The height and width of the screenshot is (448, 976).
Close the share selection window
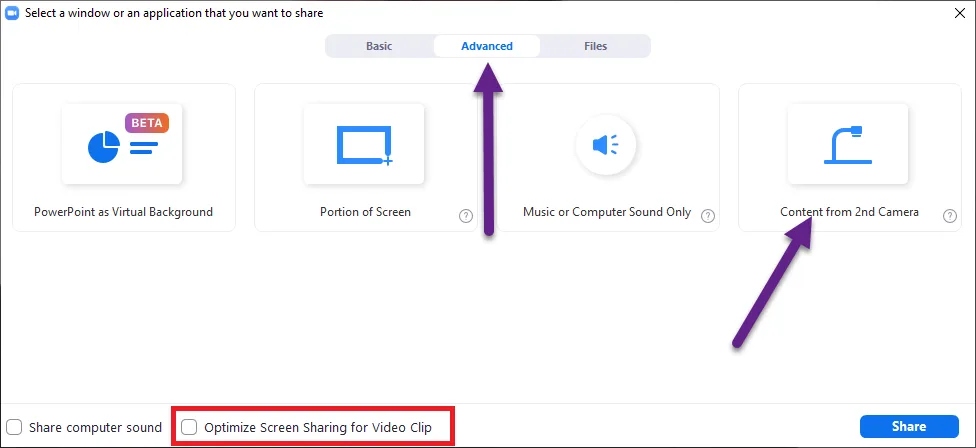(x=958, y=14)
